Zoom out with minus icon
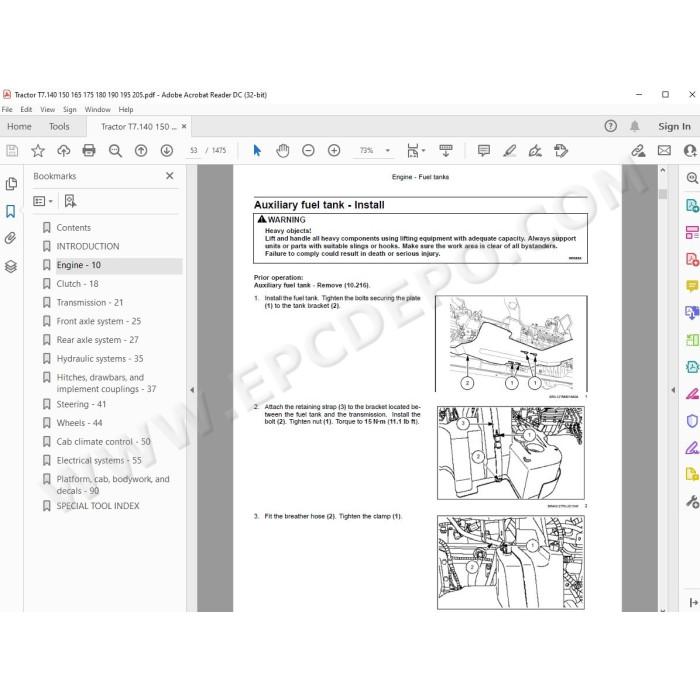The width and height of the screenshot is (700, 700). click(x=308, y=150)
